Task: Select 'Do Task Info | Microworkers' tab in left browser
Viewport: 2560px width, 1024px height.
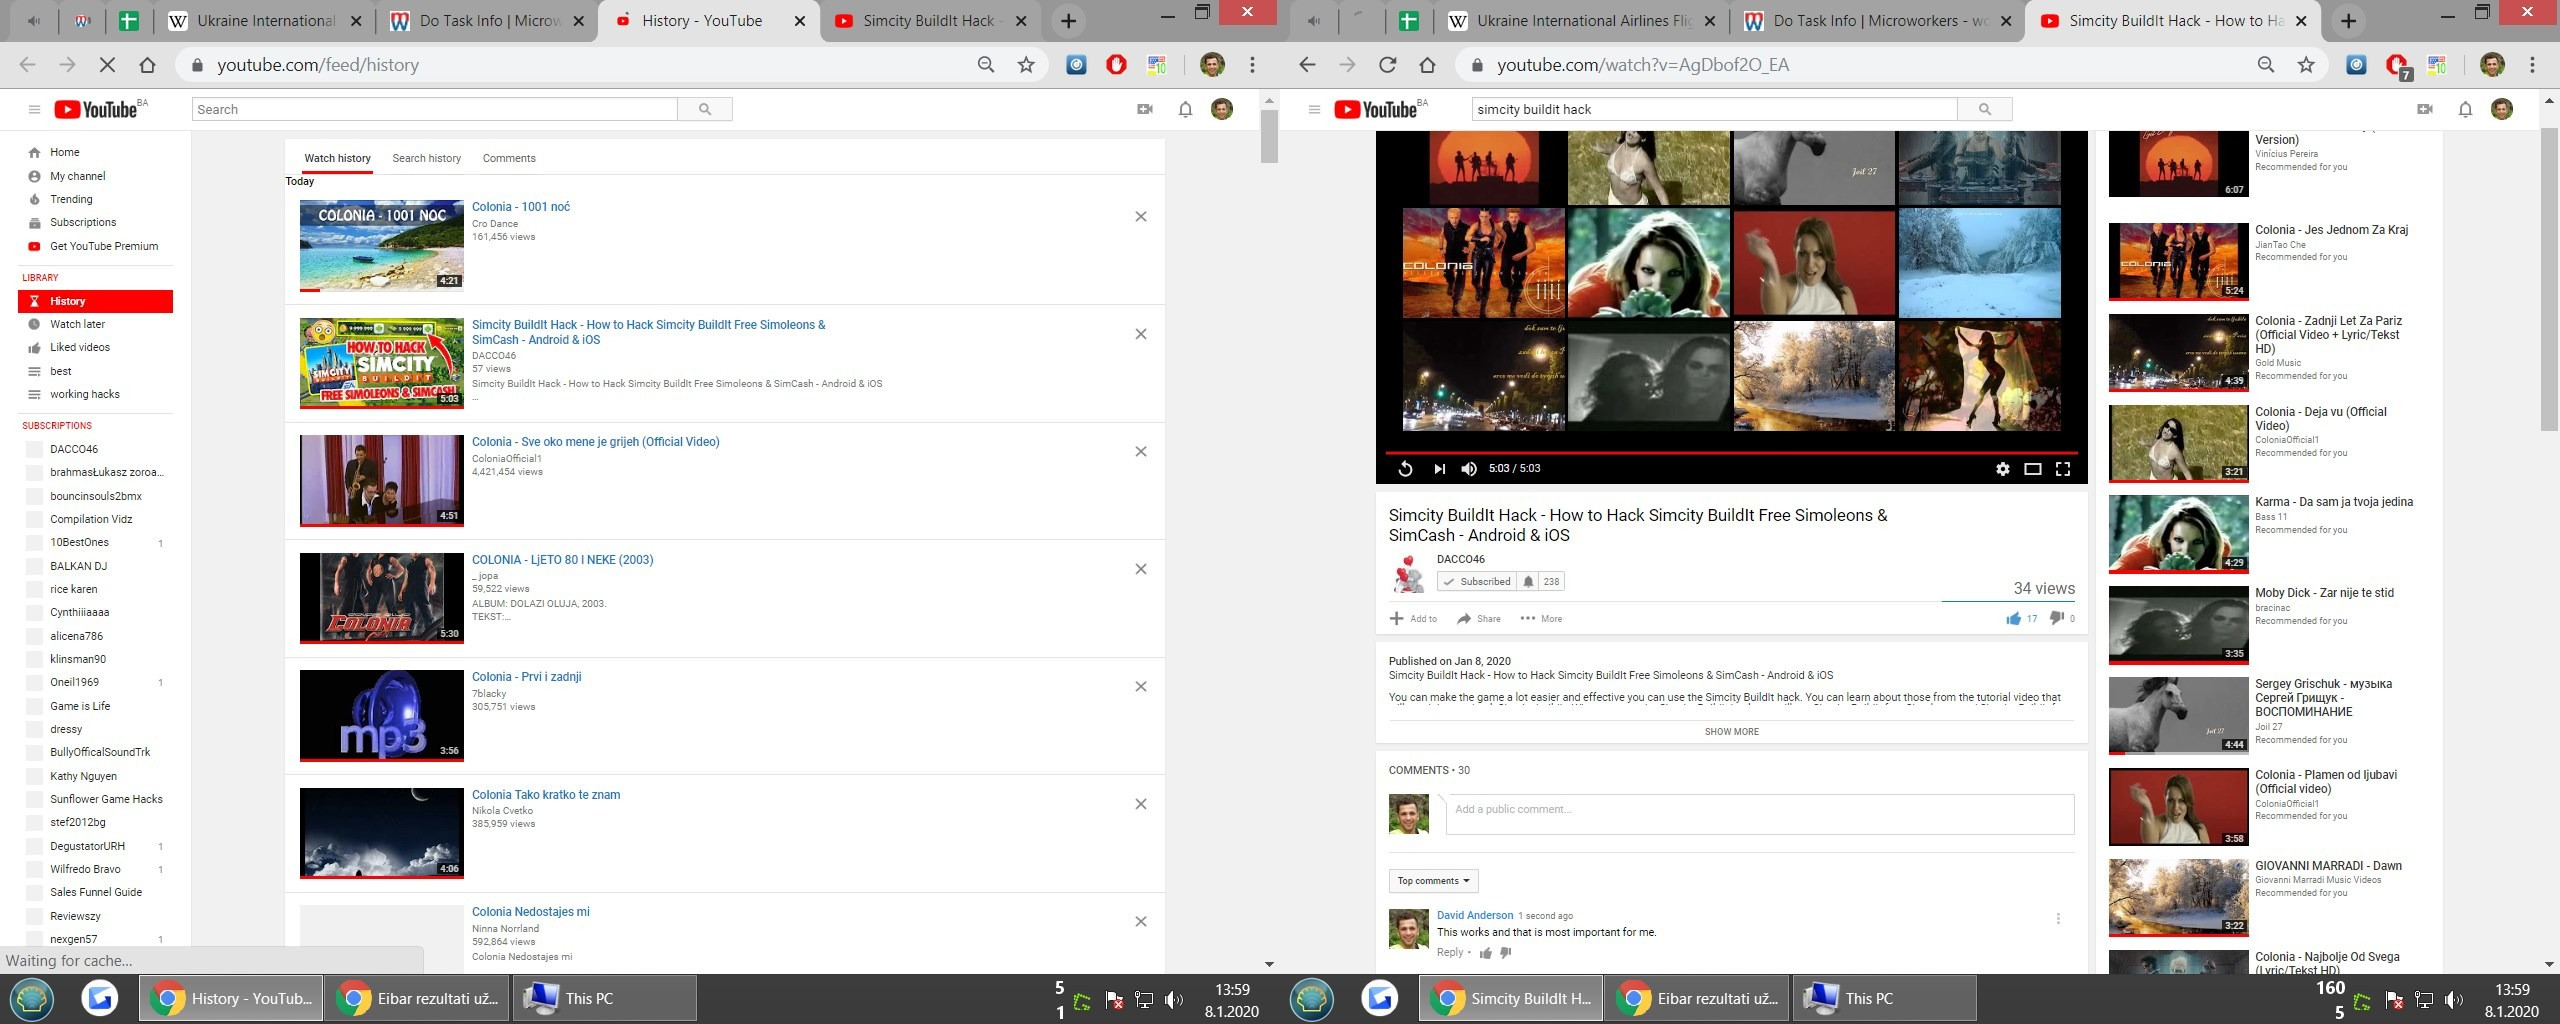Action: (x=488, y=21)
